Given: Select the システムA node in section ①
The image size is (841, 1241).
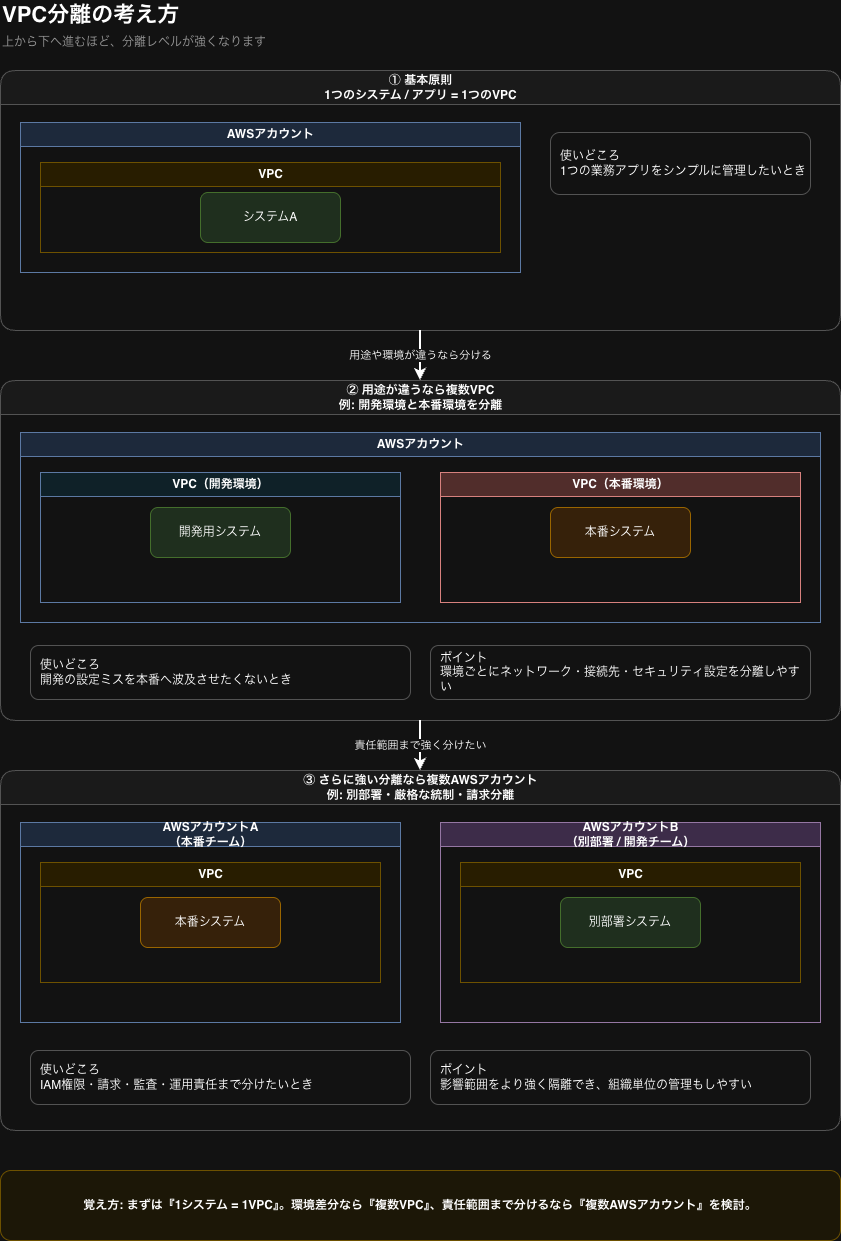Looking at the screenshot, I should coord(270,217).
